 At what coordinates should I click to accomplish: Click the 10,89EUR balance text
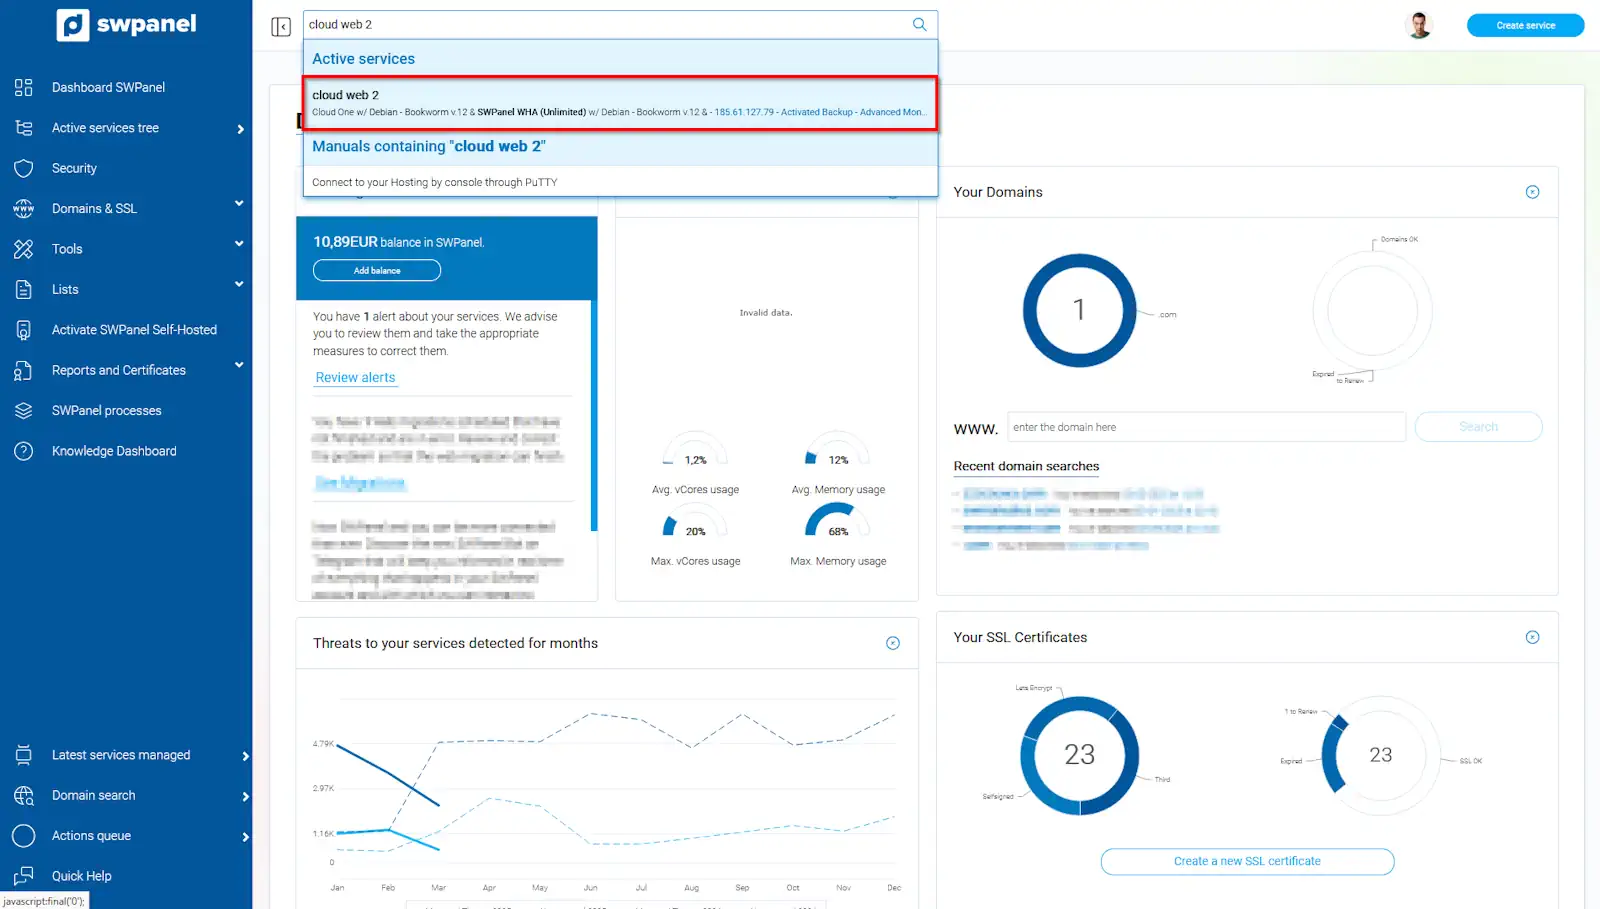[x=398, y=242]
